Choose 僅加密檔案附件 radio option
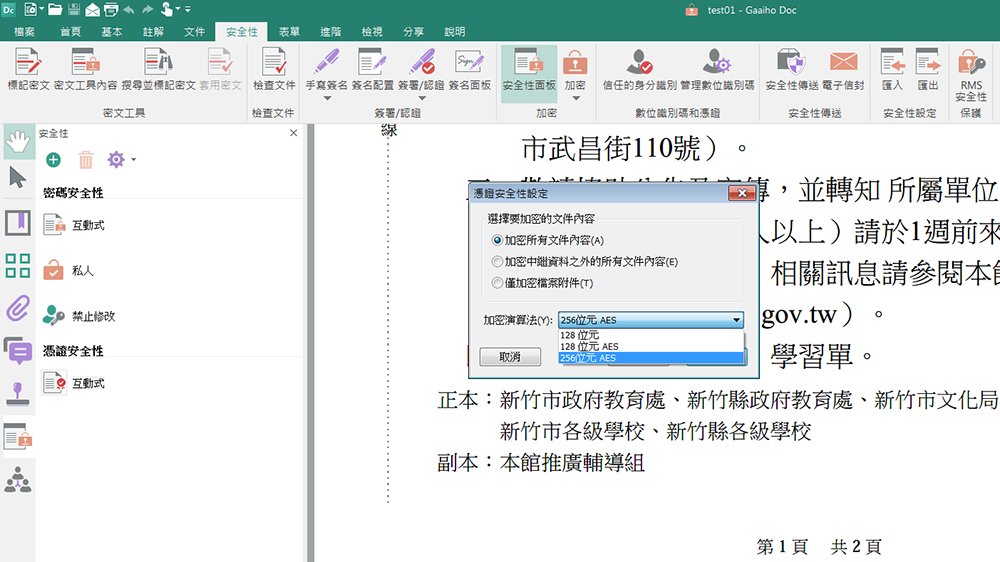Screen dimensions: 1000x562 [497, 283]
